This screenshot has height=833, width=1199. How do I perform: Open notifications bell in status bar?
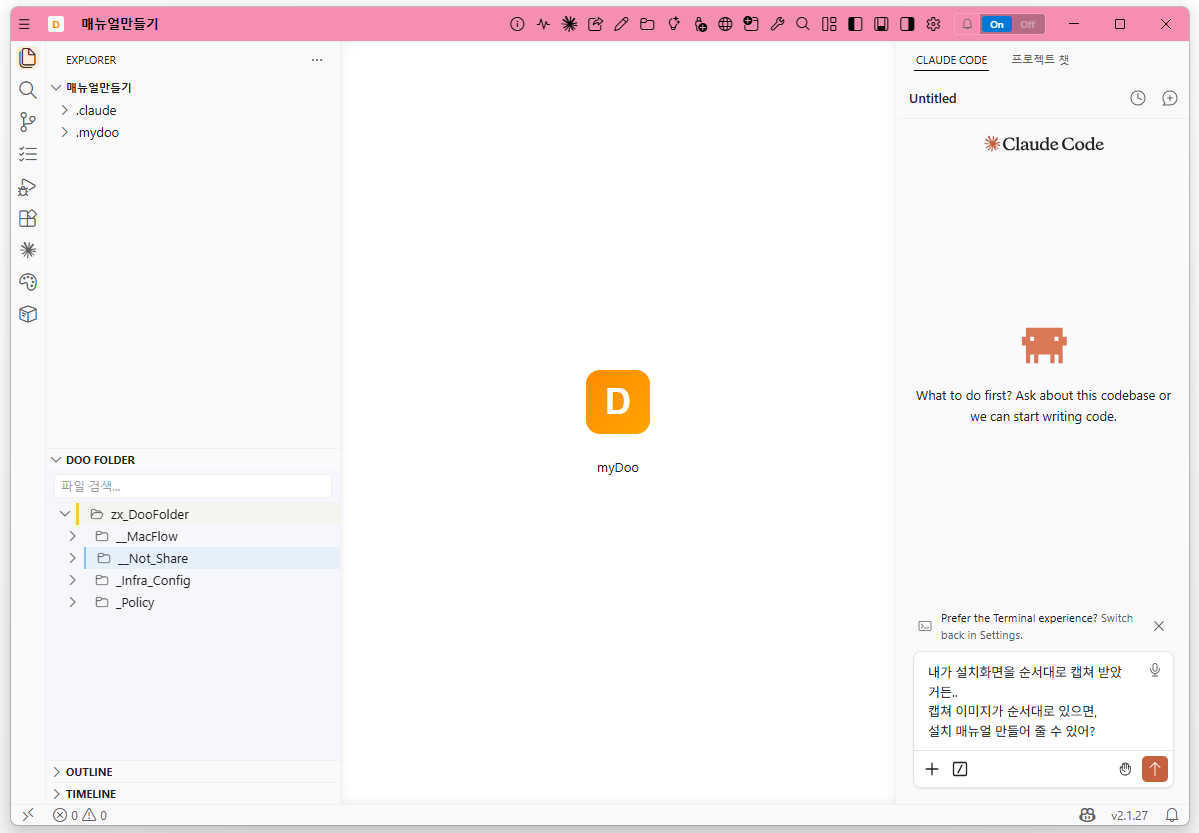(1171, 815)
